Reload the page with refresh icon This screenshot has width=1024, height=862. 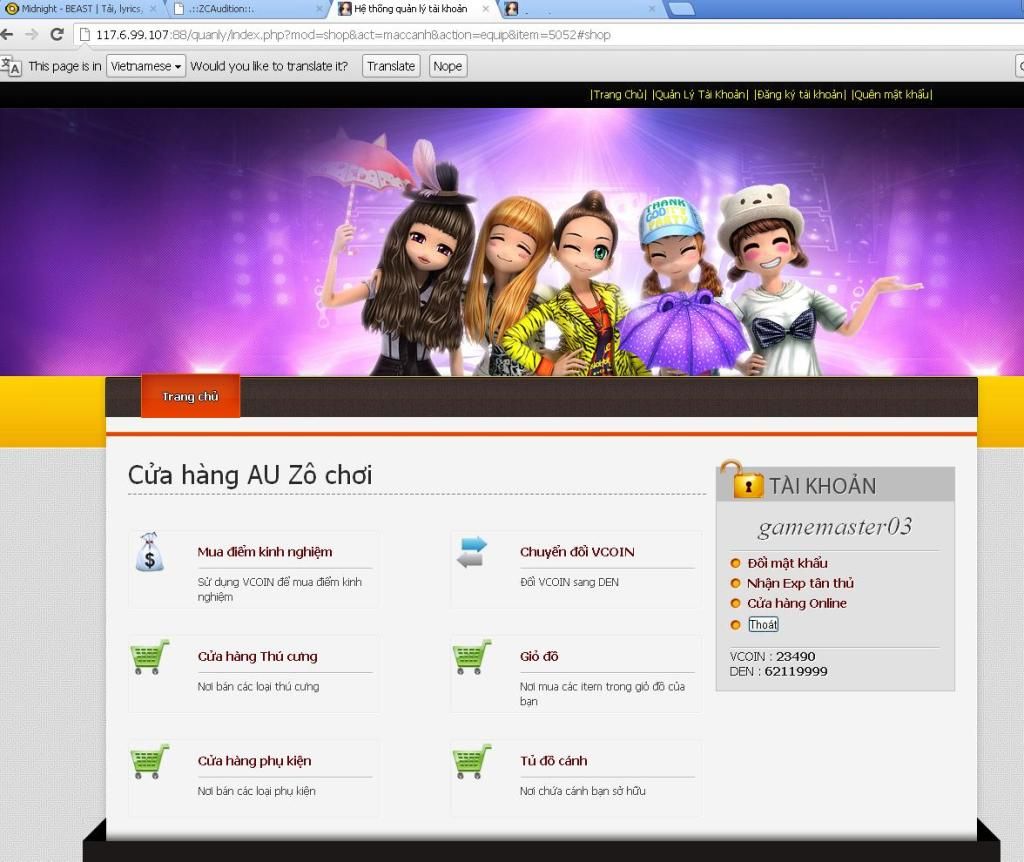click(57, 34)
